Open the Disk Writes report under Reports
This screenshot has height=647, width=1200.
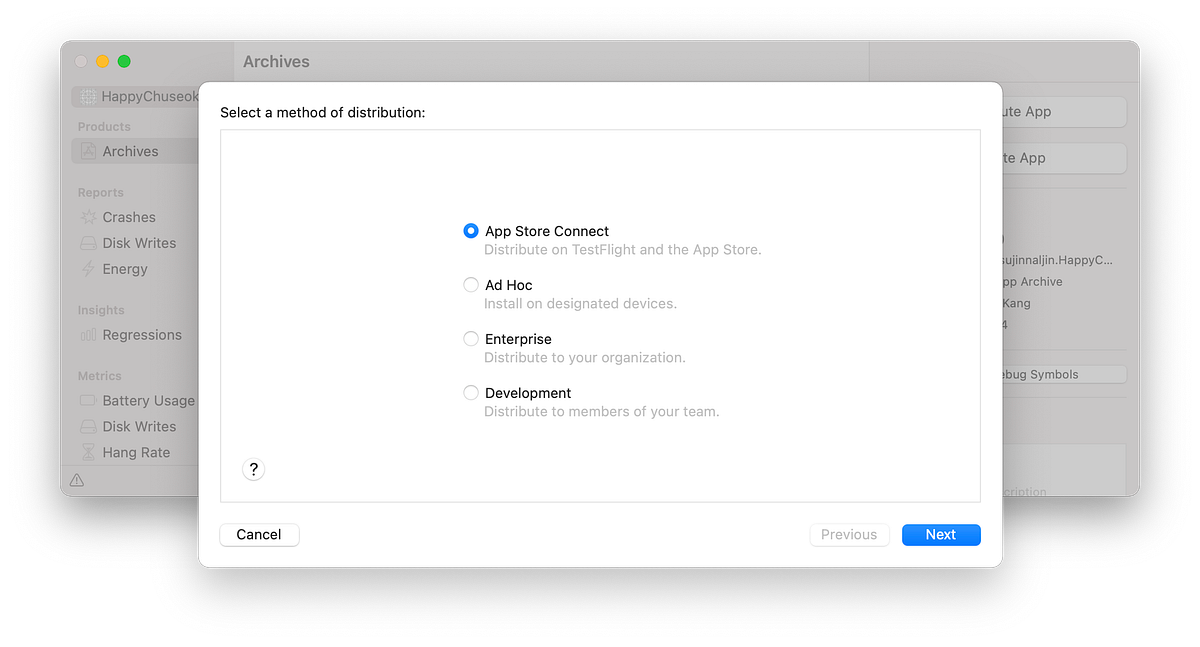tap(89, 243)
